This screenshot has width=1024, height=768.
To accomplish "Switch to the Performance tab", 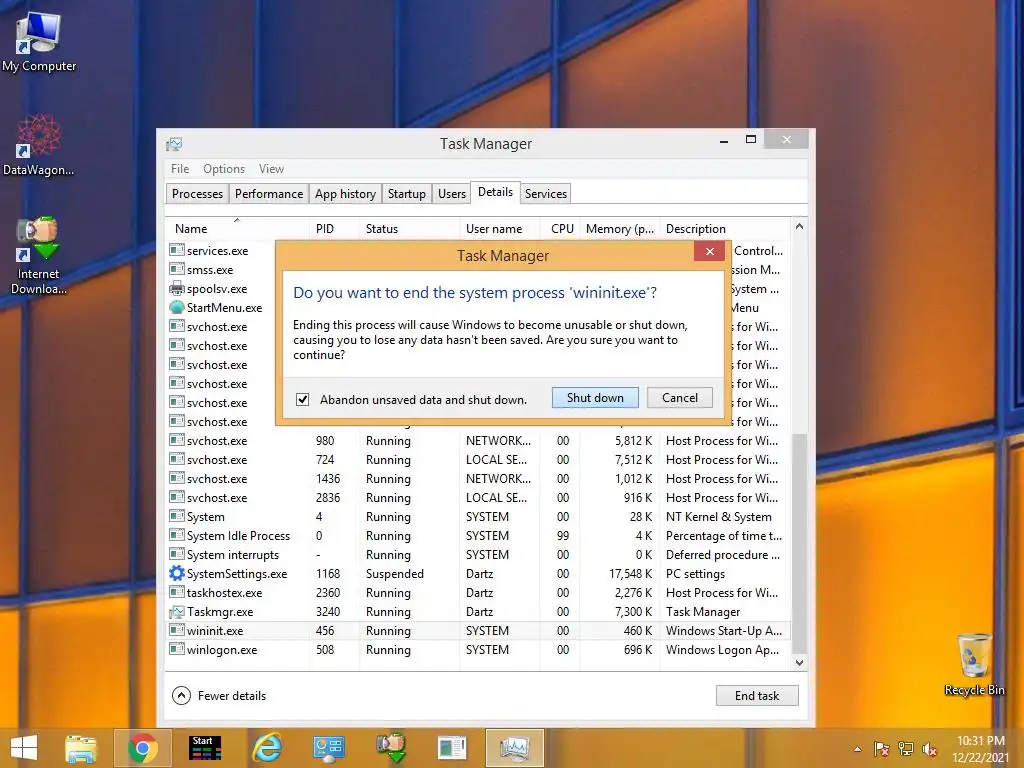I will 269,194.
